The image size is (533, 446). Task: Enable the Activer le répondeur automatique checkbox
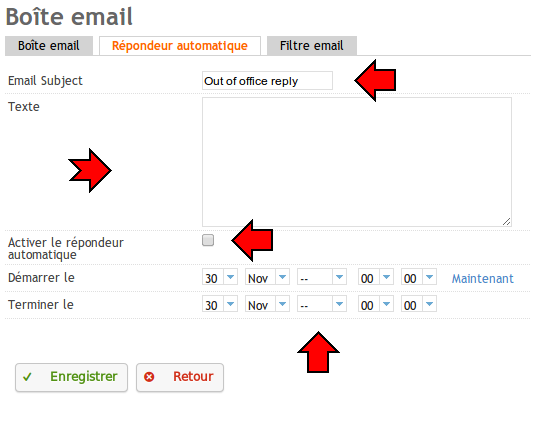click(x=208, y=240)
